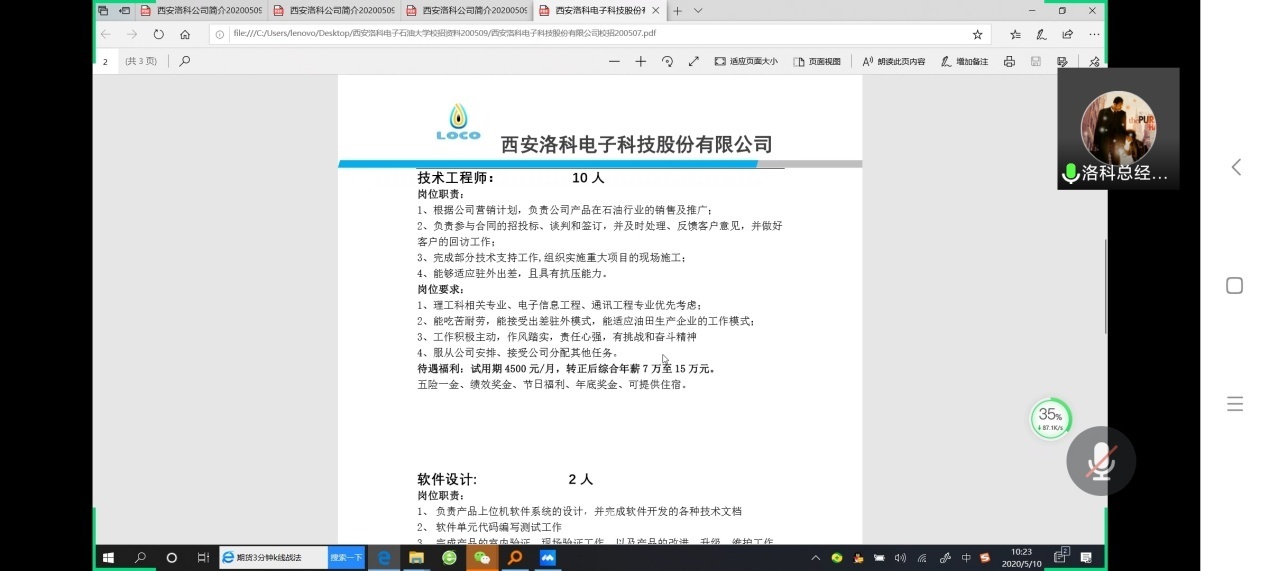
Task: Click add notes (增加备注) button
Action: (964, 61)
